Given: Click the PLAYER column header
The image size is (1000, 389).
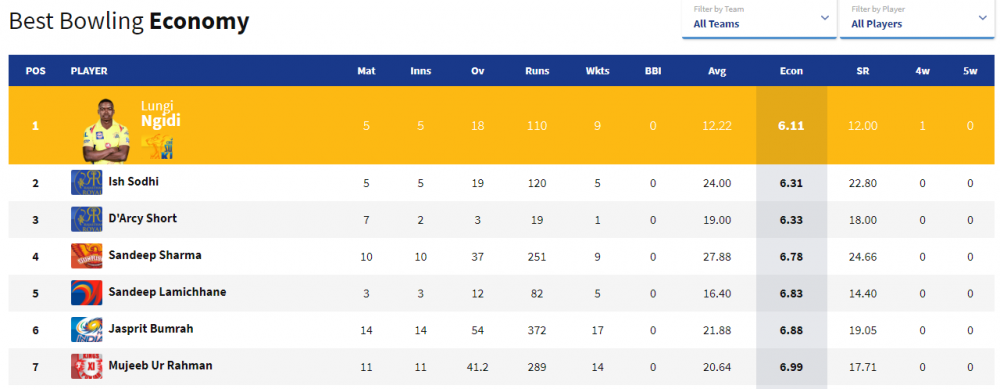Looking at the screenshot, I should click(x=89, y=71).
